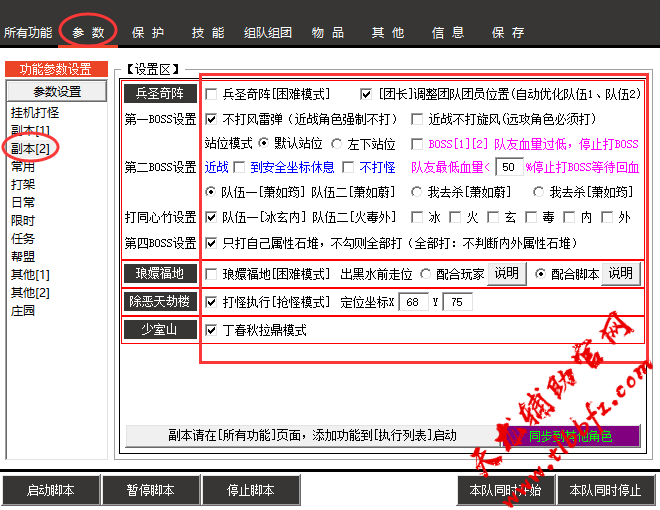This screenshot has width=660, height=510.
Task: Check the 冰 attribute checkbox
Action: (x=417, y=217)
